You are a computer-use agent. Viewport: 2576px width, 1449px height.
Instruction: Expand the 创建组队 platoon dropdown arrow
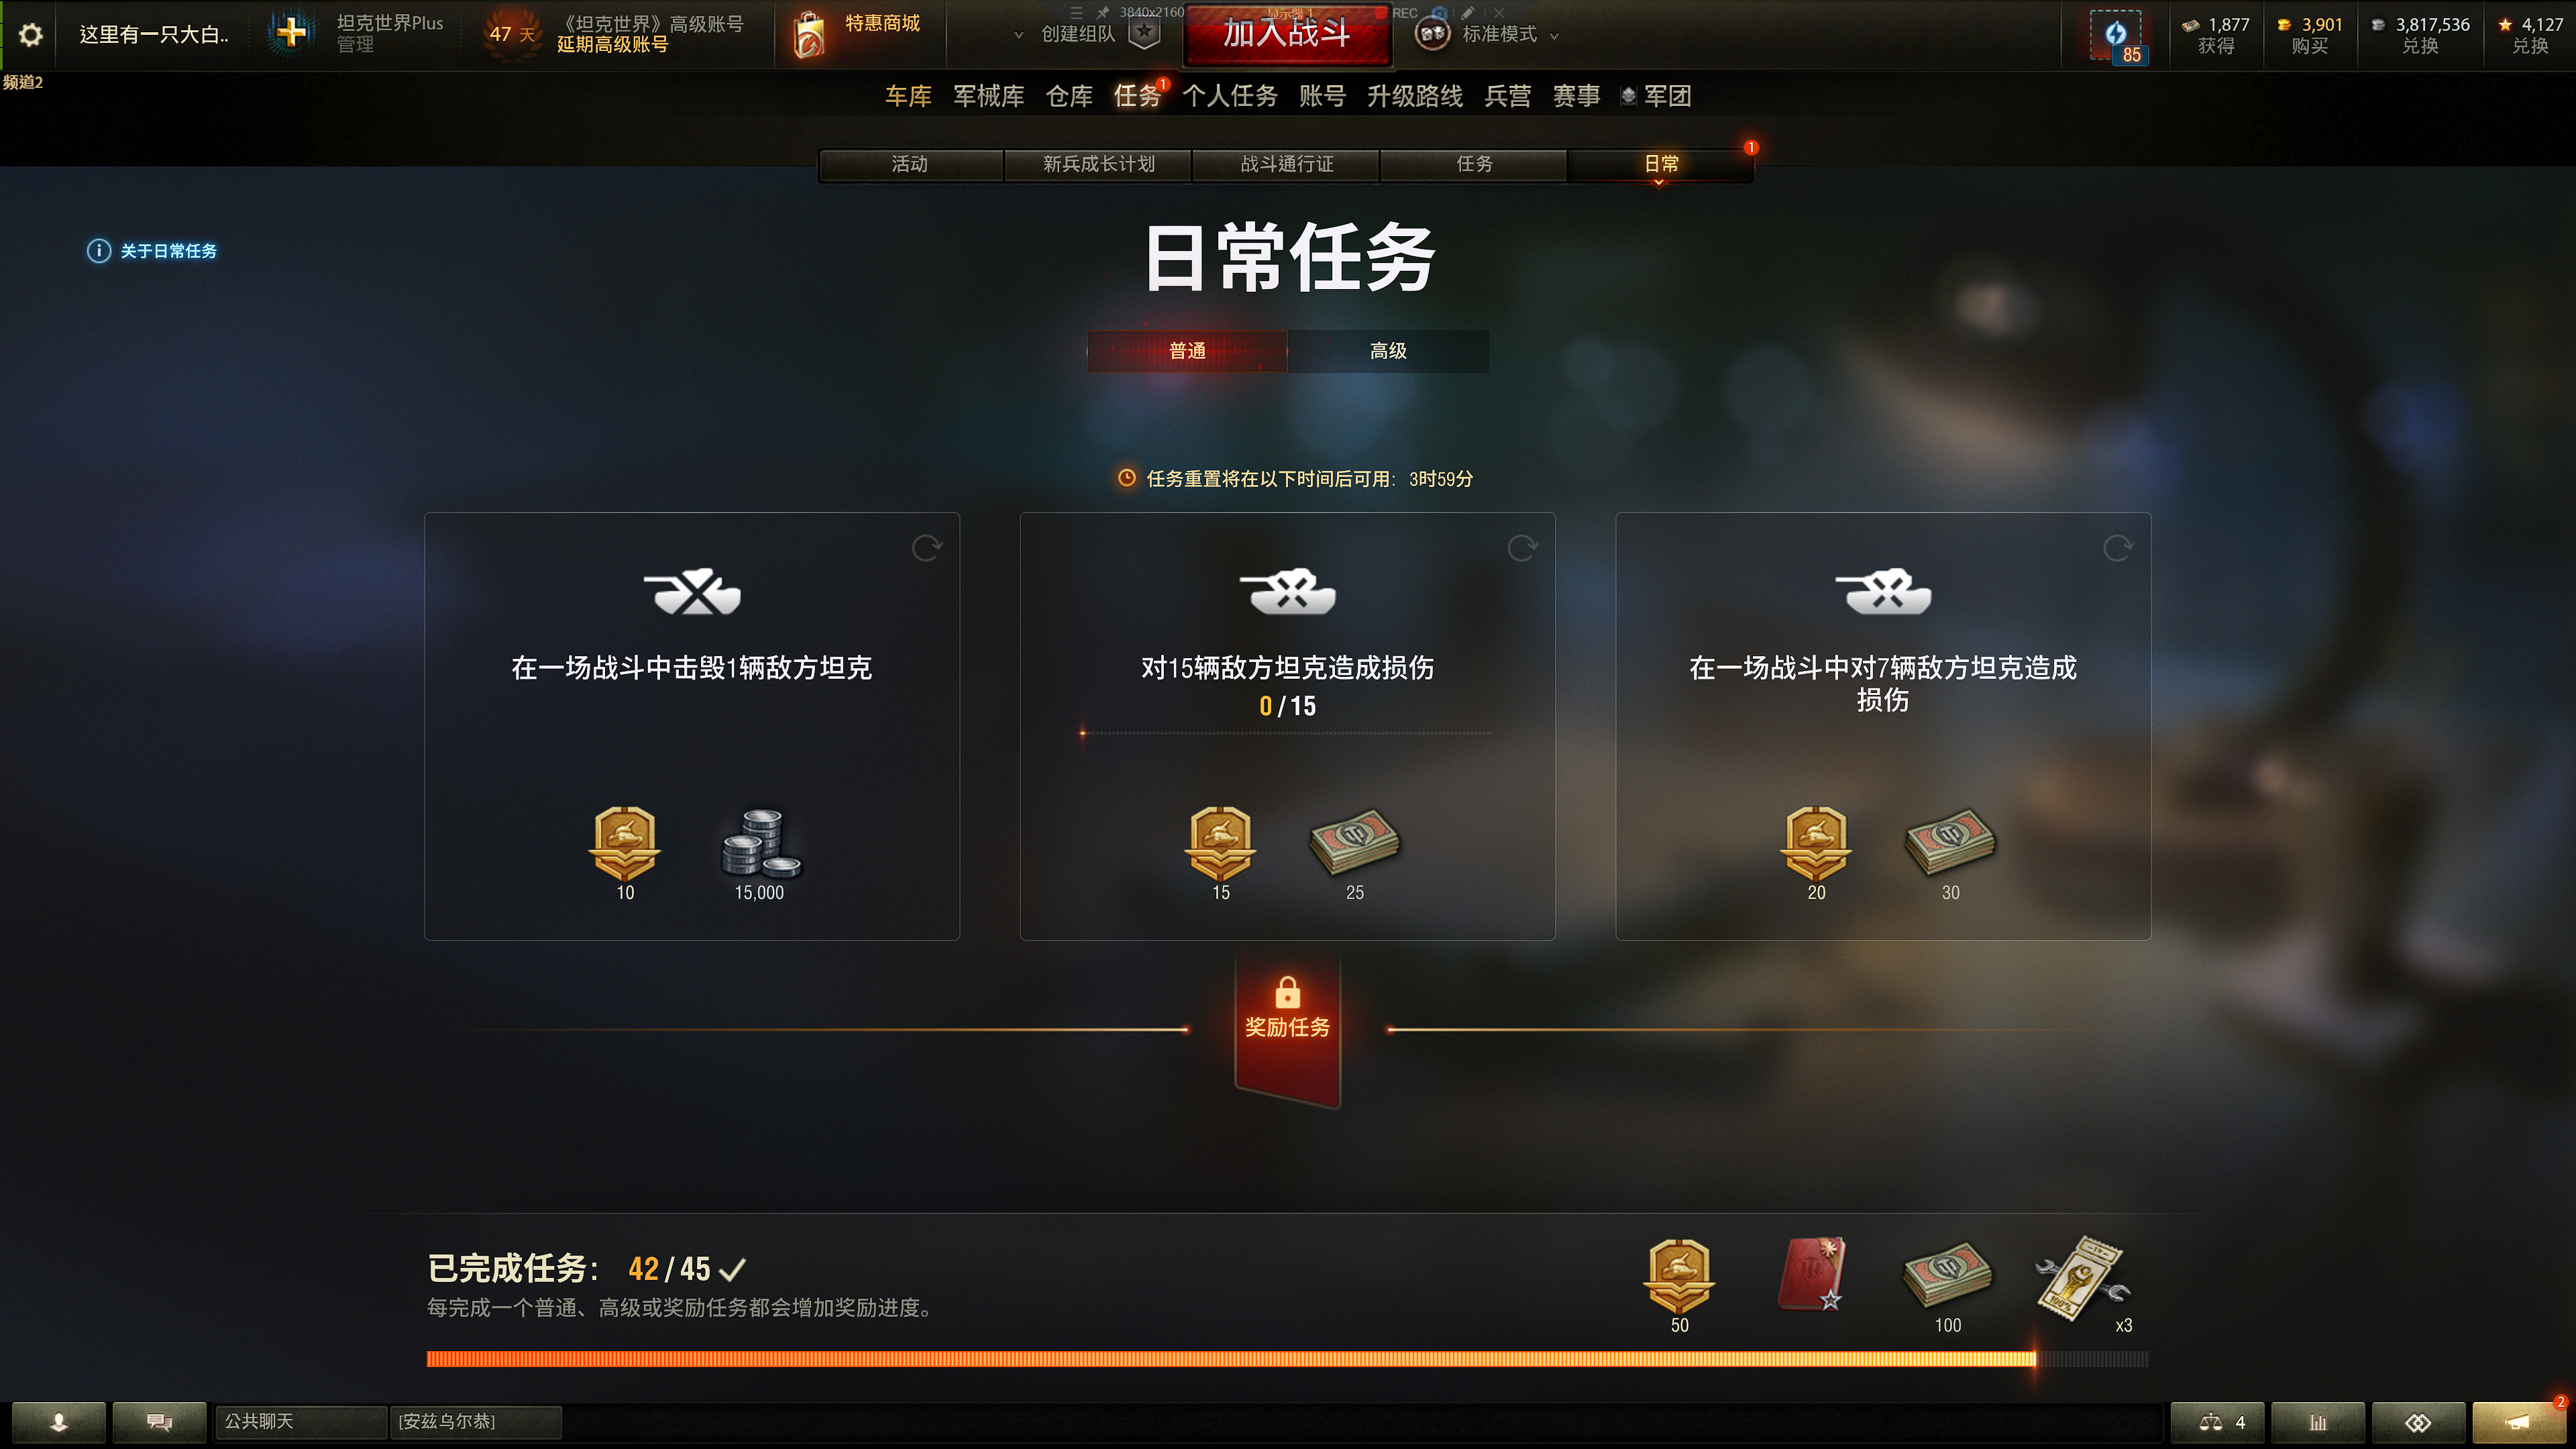coord(1019,35)
